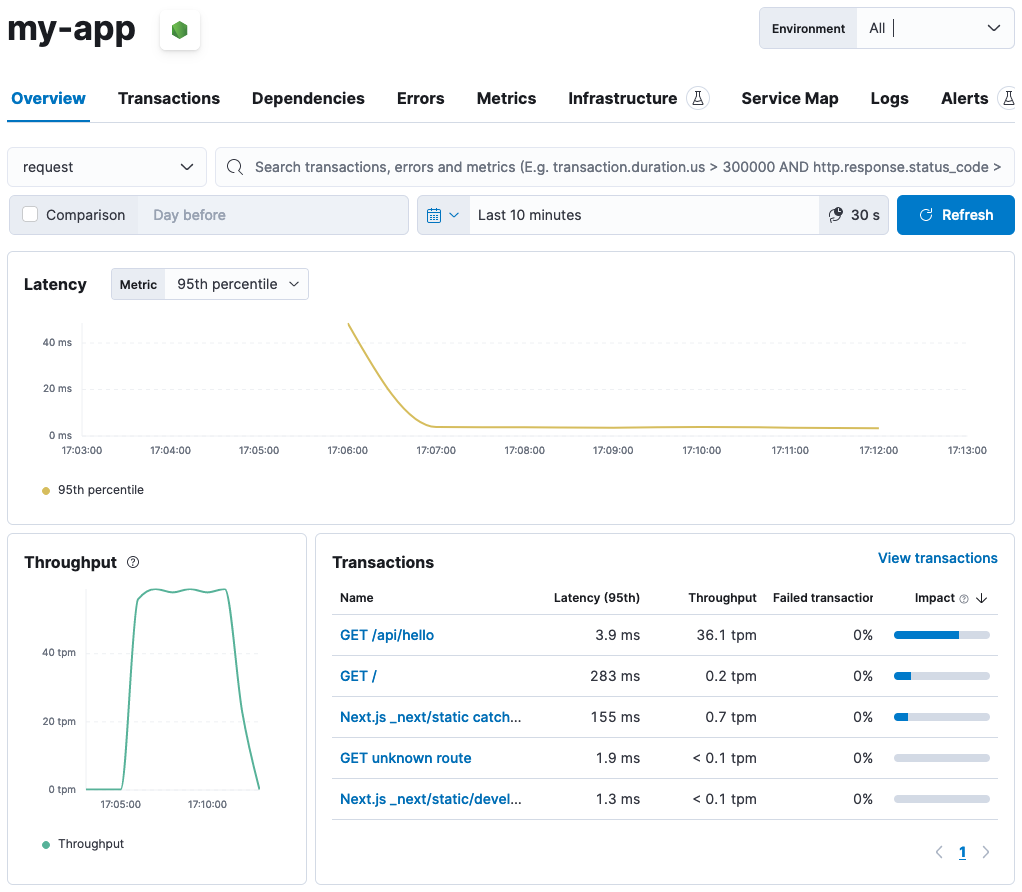1022x892 pixels.
Task: Click the beaker icon beside Alerts
Action: [1007, 98]
